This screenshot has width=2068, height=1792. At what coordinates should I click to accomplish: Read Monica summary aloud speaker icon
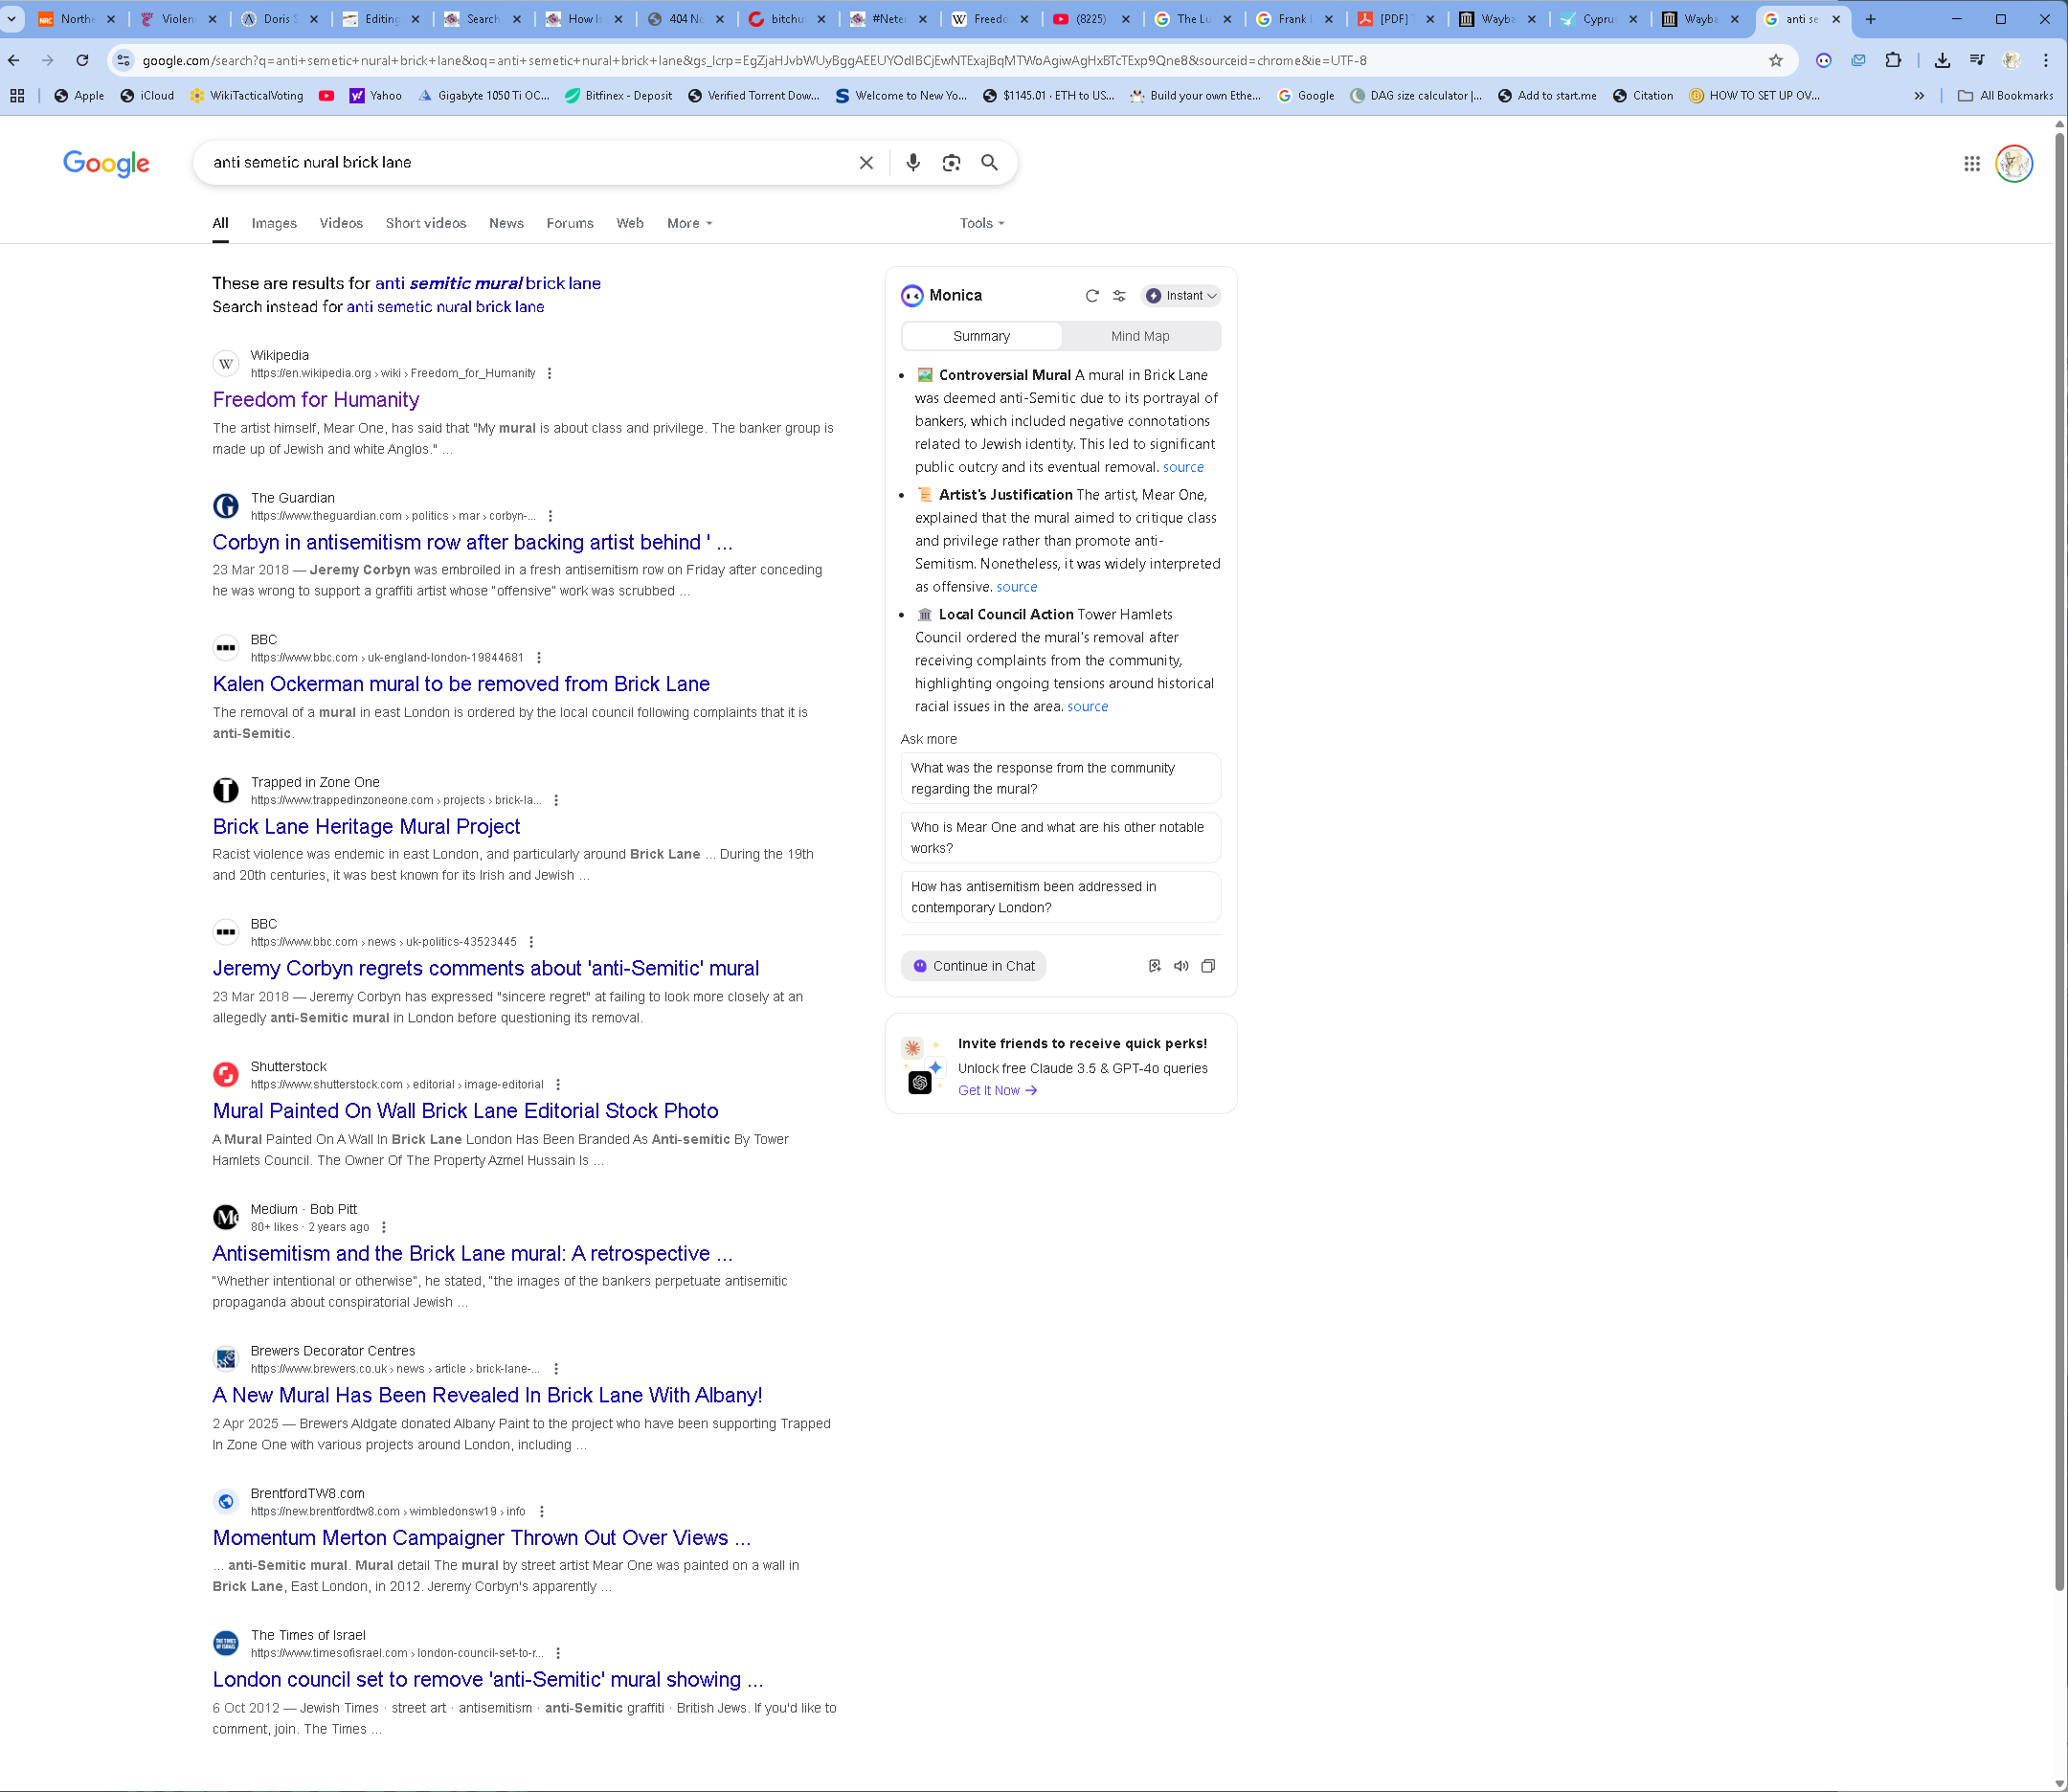click(x=1181, y=966)
